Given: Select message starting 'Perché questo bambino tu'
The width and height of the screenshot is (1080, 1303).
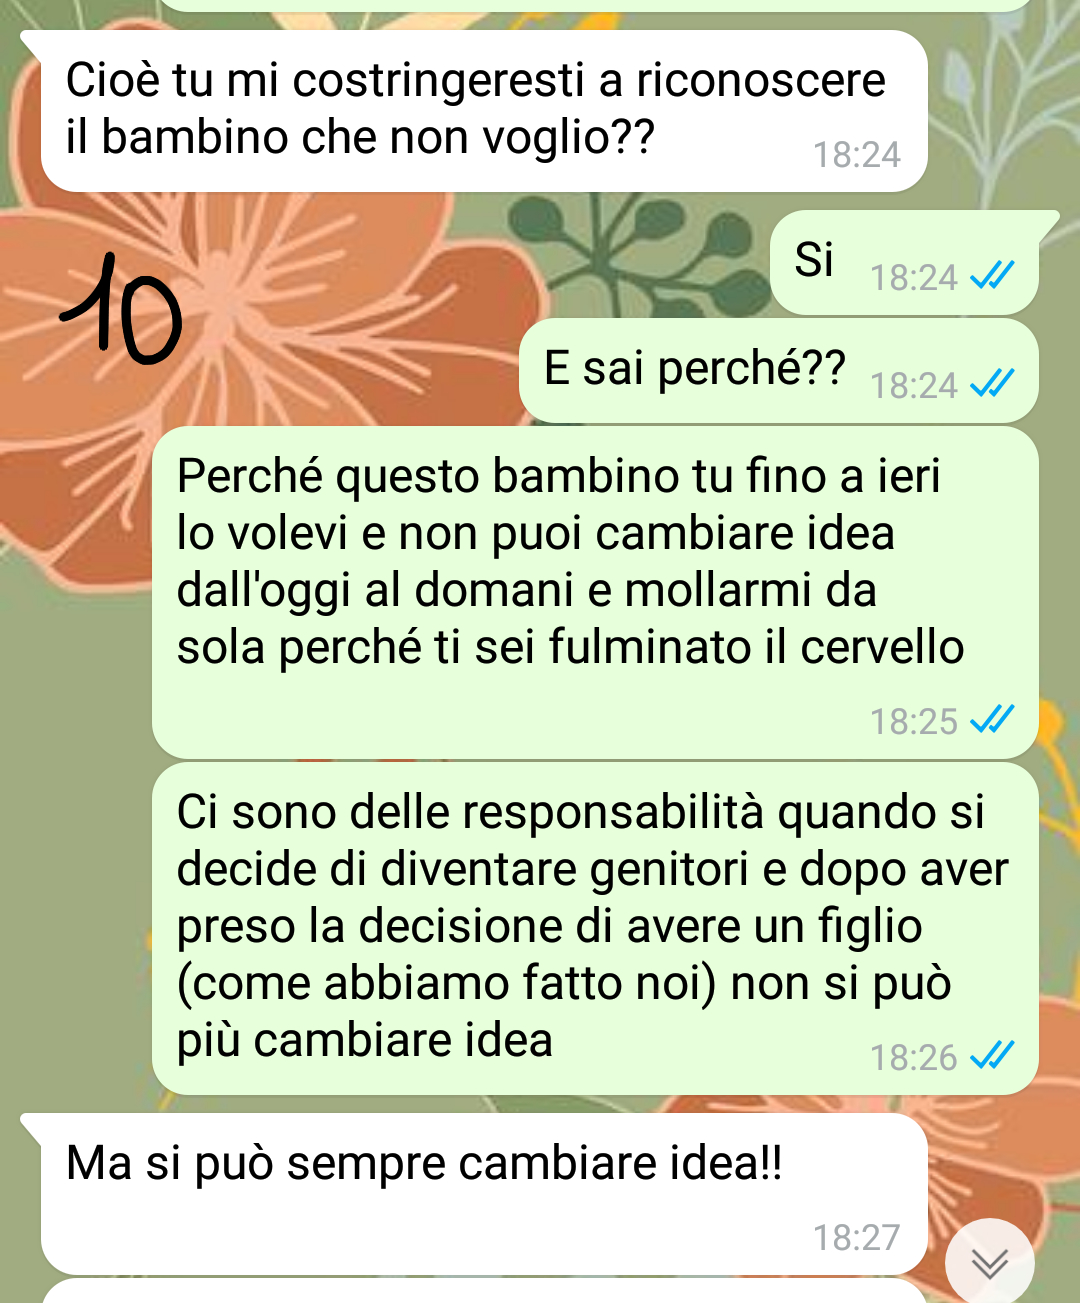Looking at the screenshot, I should coord(595,592).
